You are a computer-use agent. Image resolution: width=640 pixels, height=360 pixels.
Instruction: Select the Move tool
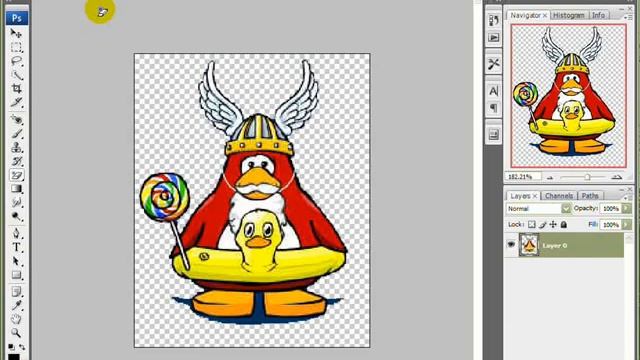pos(16,33)
